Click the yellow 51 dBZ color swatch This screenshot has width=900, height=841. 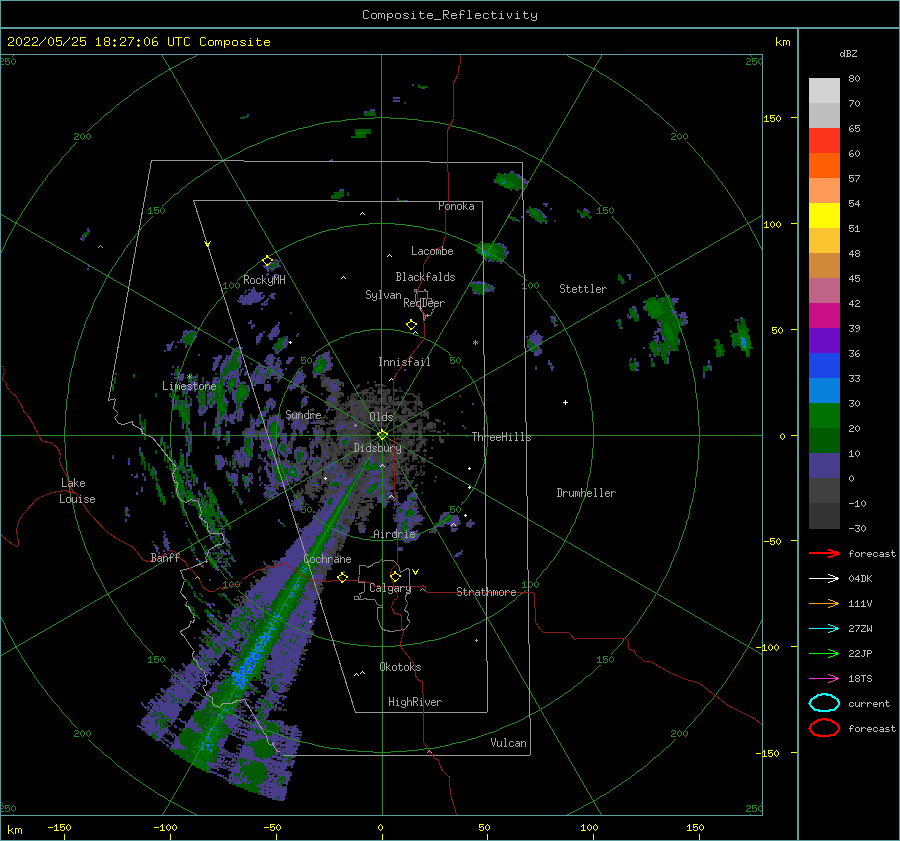coord(824,215)
